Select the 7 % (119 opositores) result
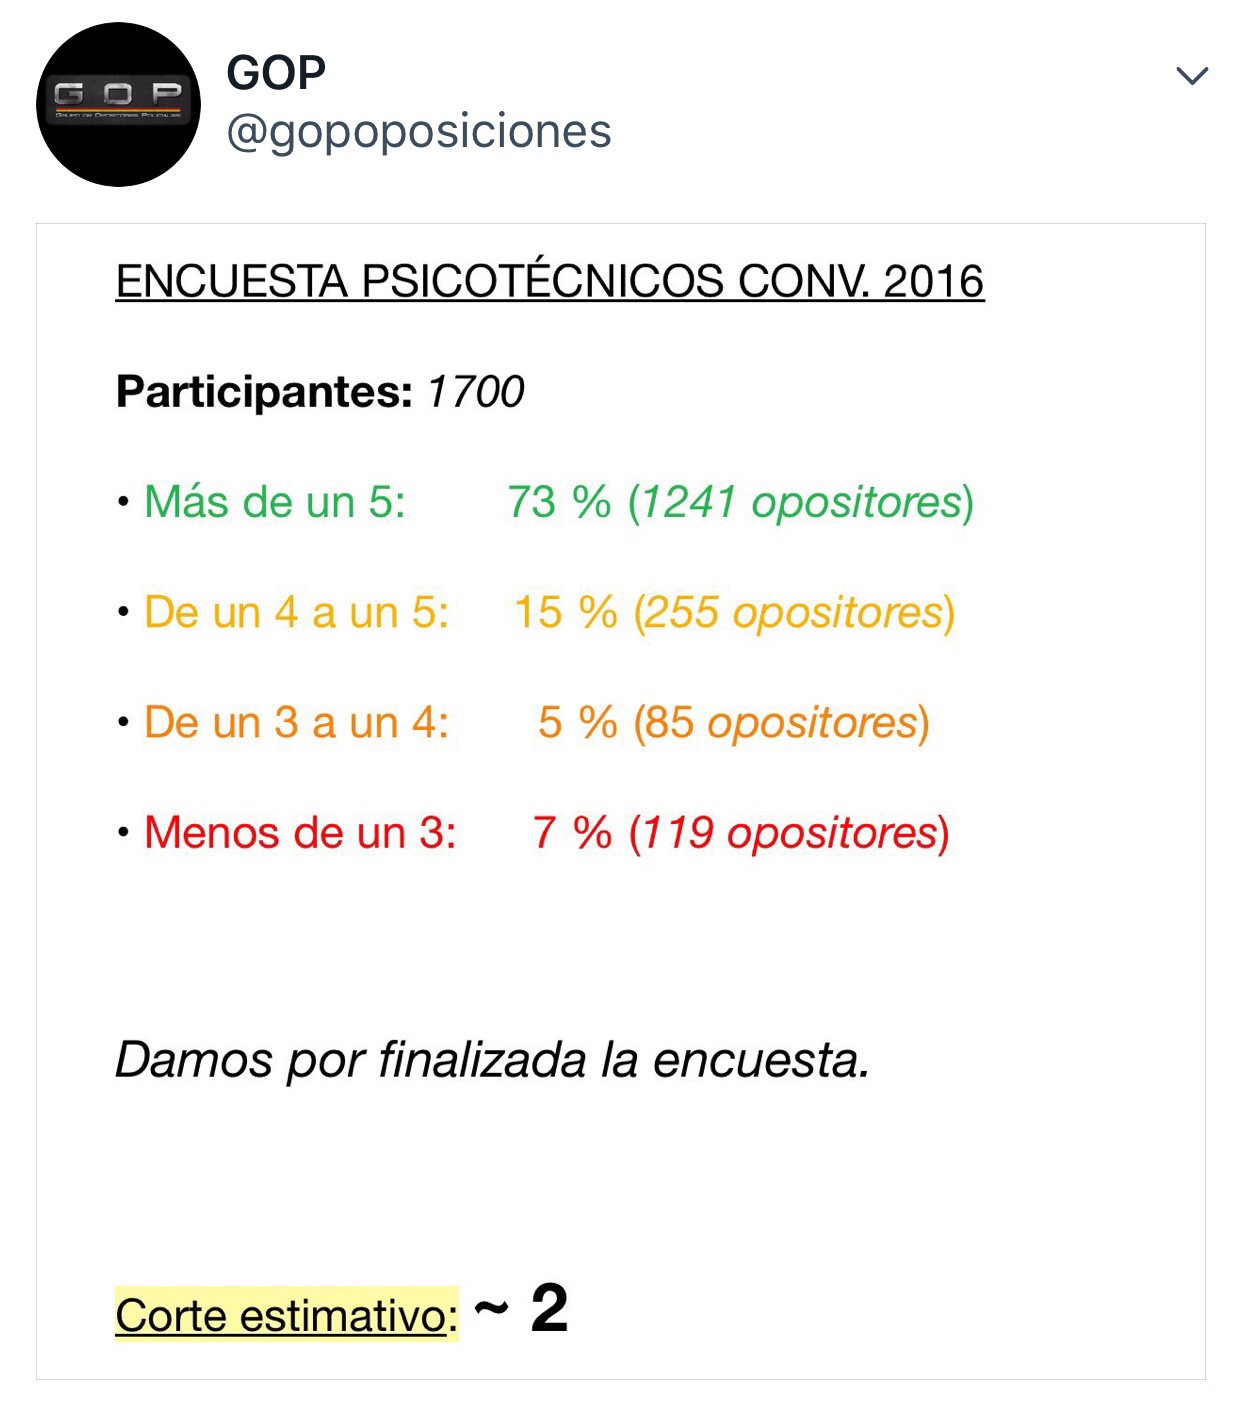 [x=740, y=832]
